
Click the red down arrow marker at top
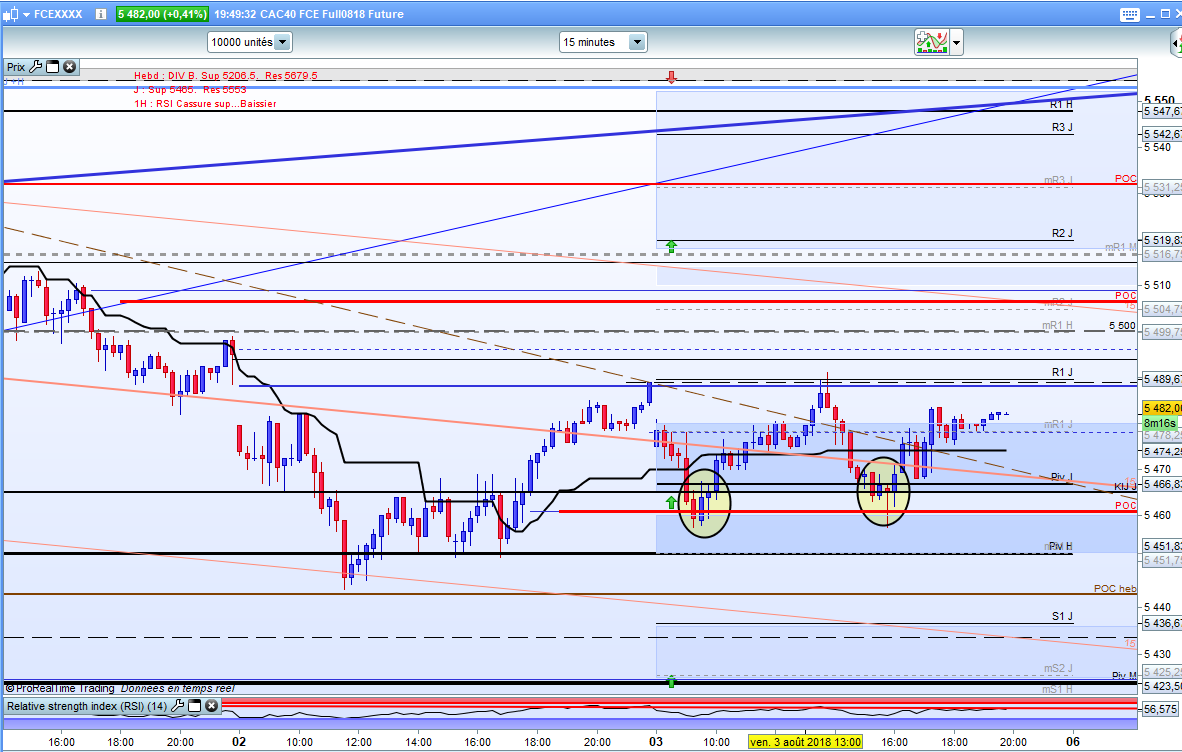[x=671, y=77]
